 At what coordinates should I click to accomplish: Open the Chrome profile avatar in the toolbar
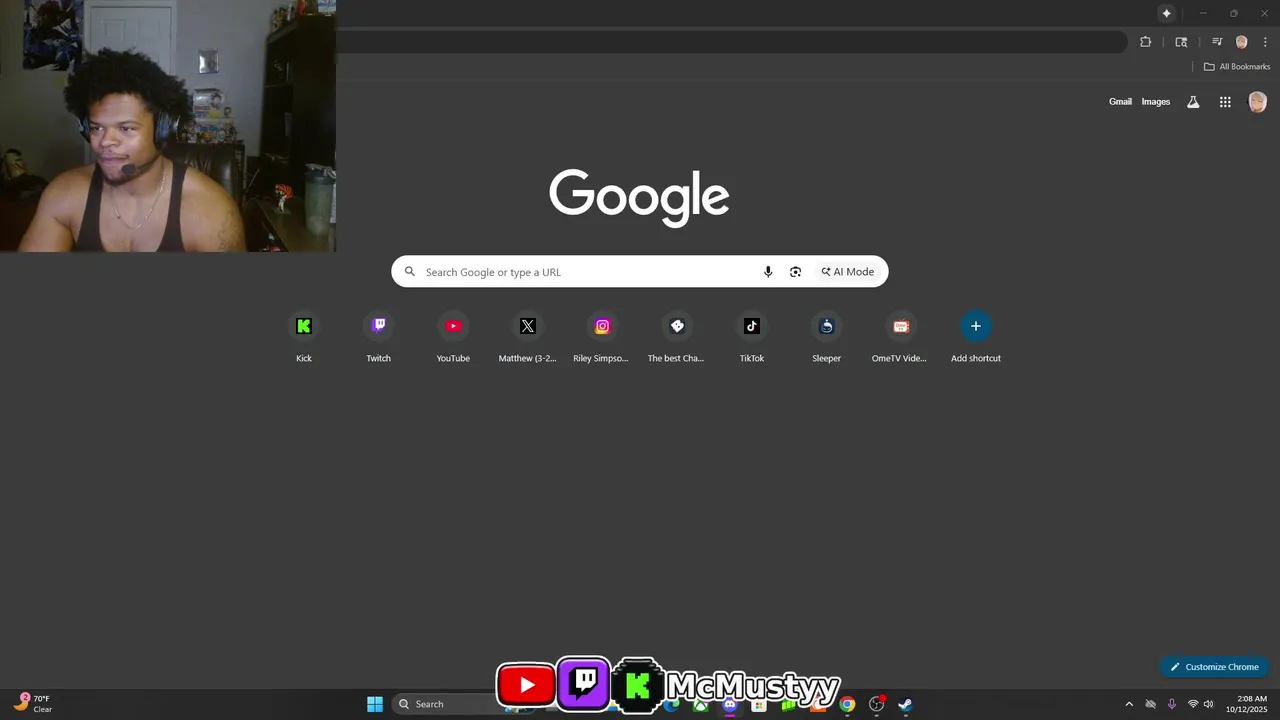click(1242, 42)
